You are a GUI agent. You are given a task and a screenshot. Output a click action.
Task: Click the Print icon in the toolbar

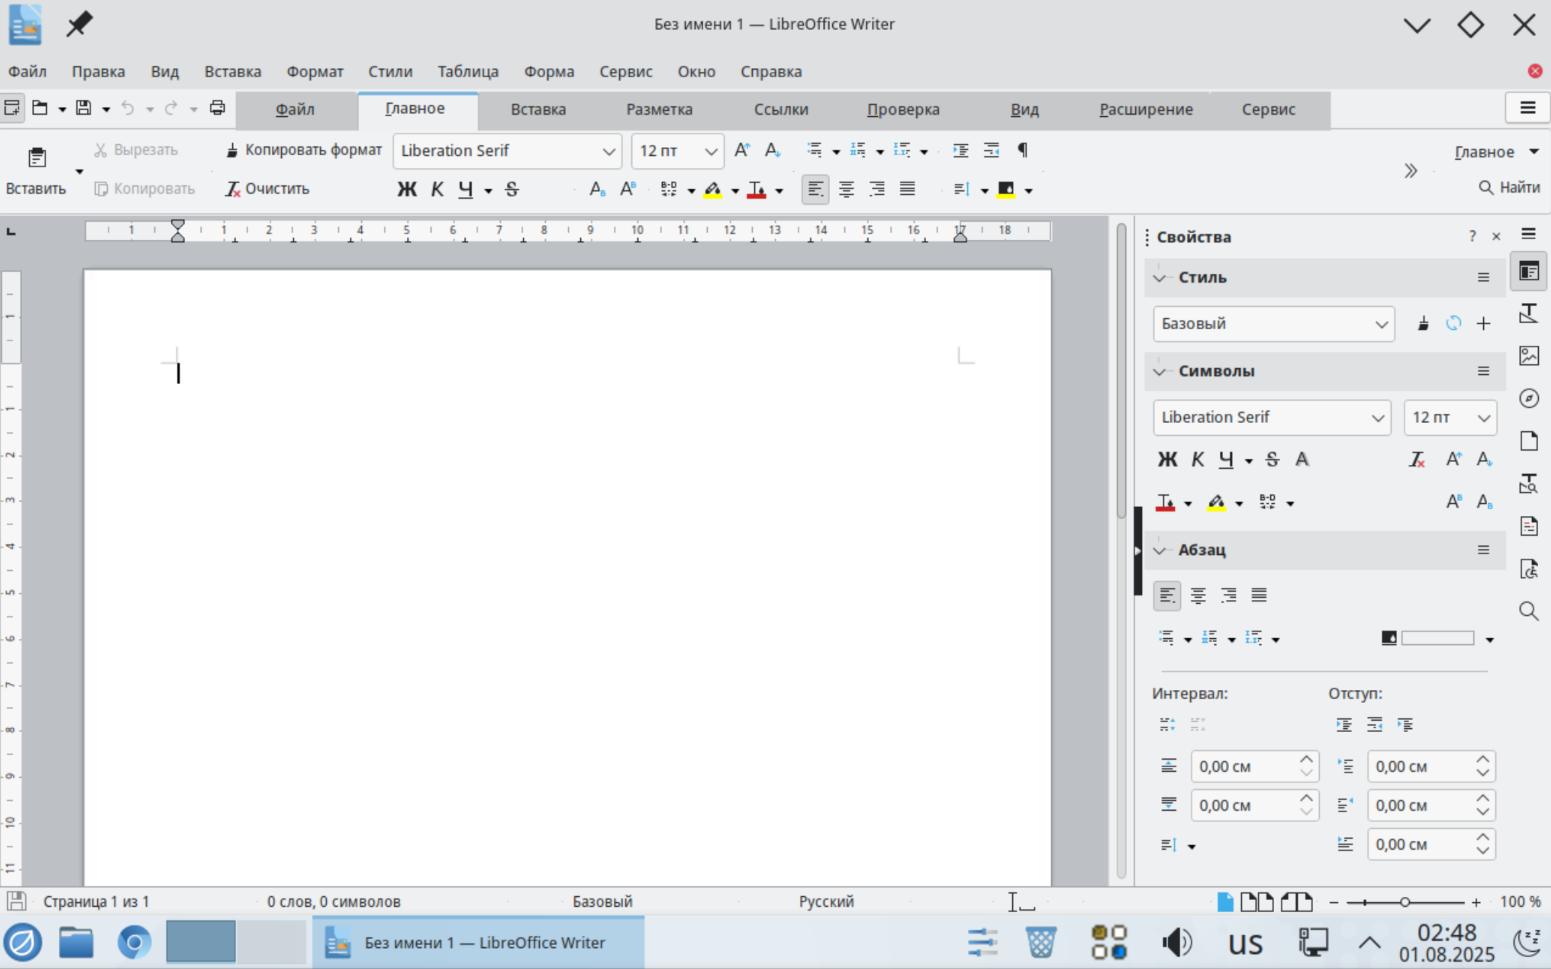point(217,108)
